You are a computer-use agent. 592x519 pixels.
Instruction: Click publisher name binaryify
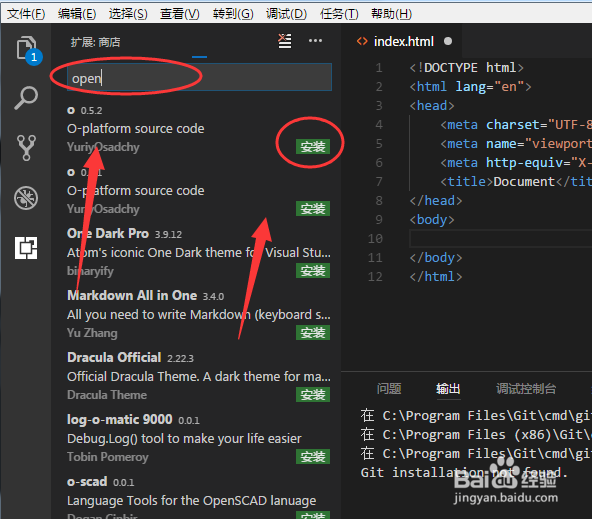(90, 271)
